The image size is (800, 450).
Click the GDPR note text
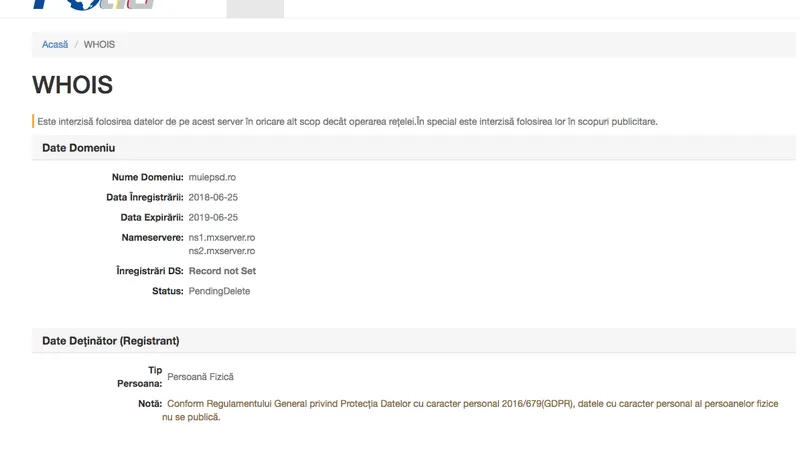[x=470, y=410]
